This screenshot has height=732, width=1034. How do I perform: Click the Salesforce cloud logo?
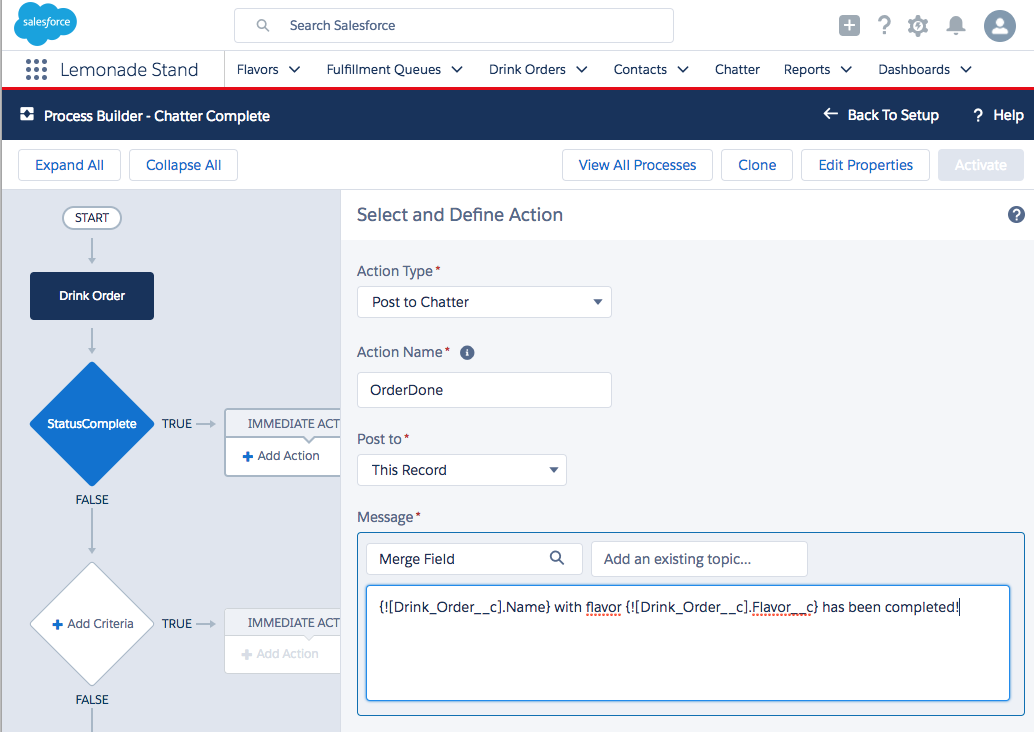click(x=45, y=24)
